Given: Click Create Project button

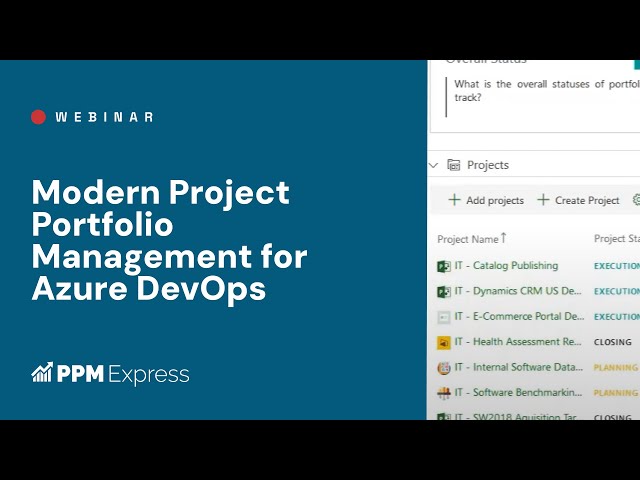Looking at the screenshot, I should click(x=578, y=200).
